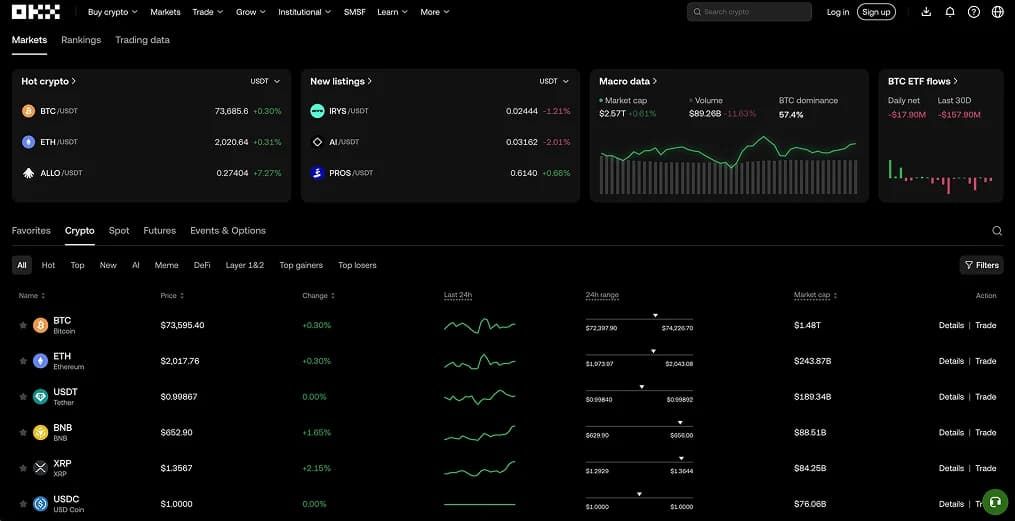Open the help question mark icon
This screenshot has height=521, width=1015.
974,12
